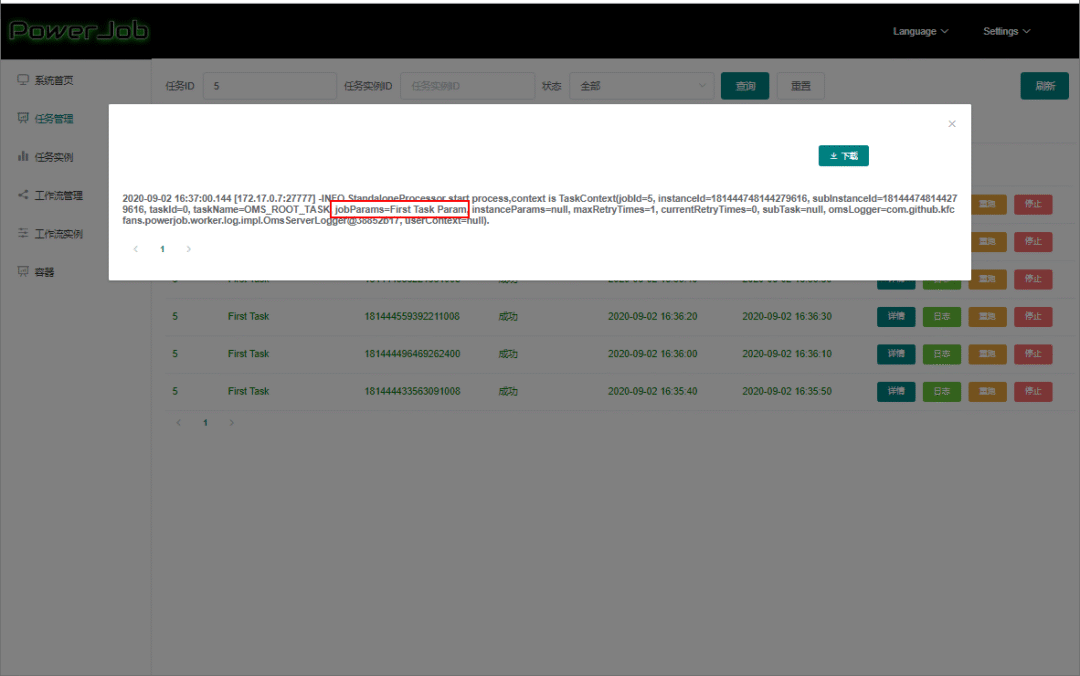
Task: Click the 重置 reset button
Action: 800,86
